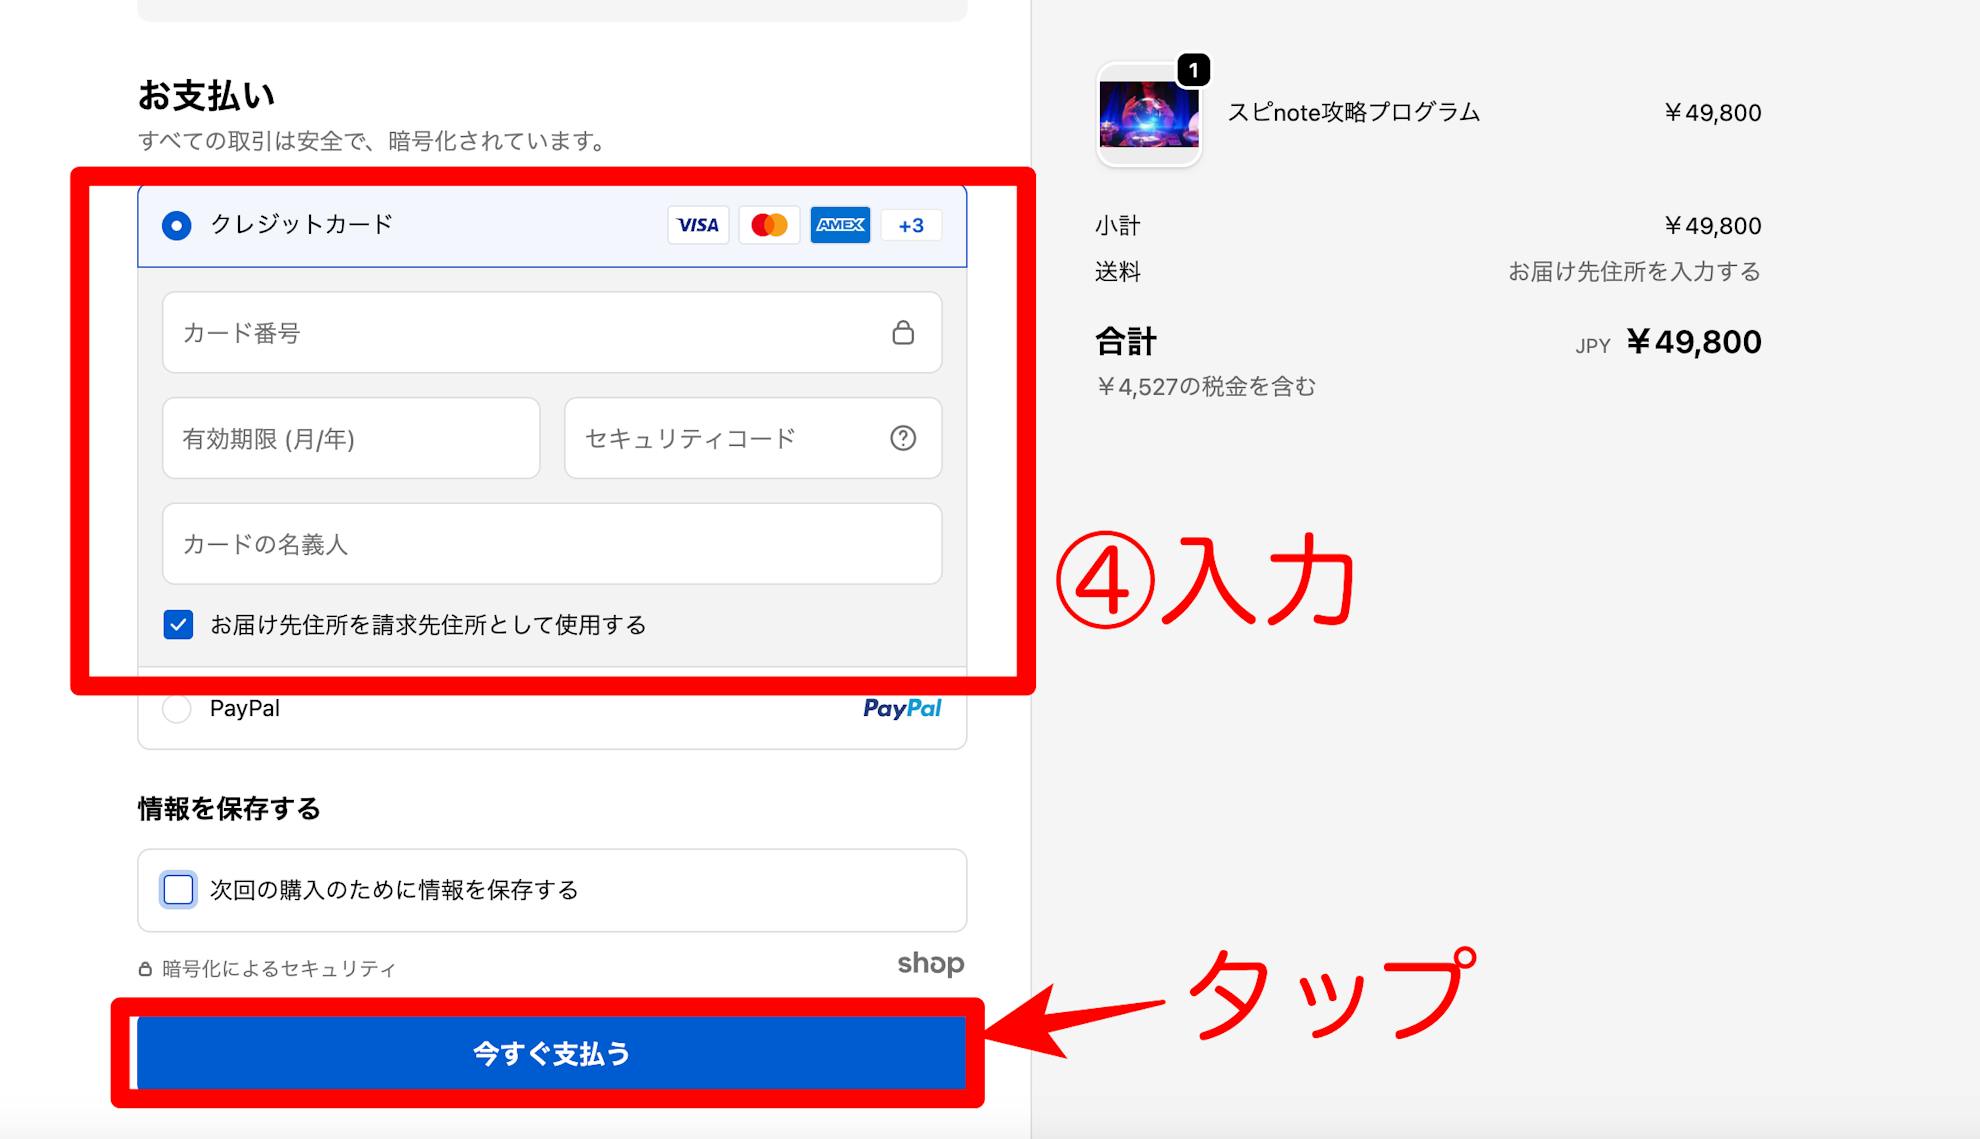Click the スピnote攻略プログラム product name
Image resolution: width=1980 pixels, height=1139 pixels.
(x=1353, y=112)
